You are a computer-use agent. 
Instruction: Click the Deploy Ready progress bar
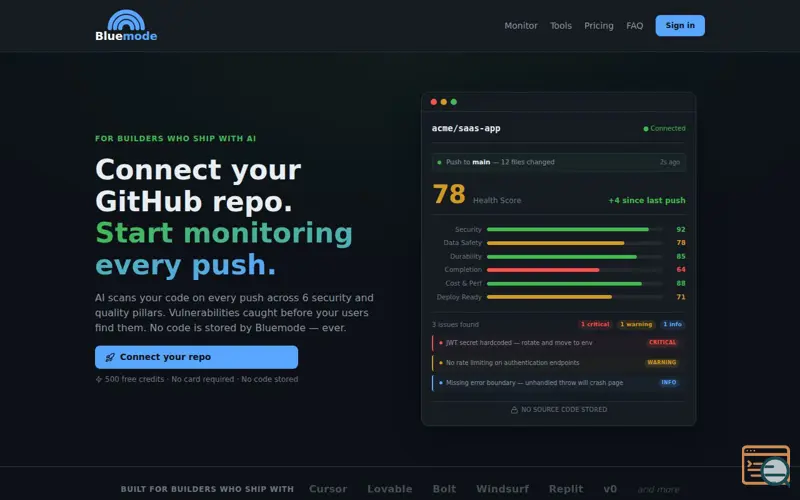574,297
